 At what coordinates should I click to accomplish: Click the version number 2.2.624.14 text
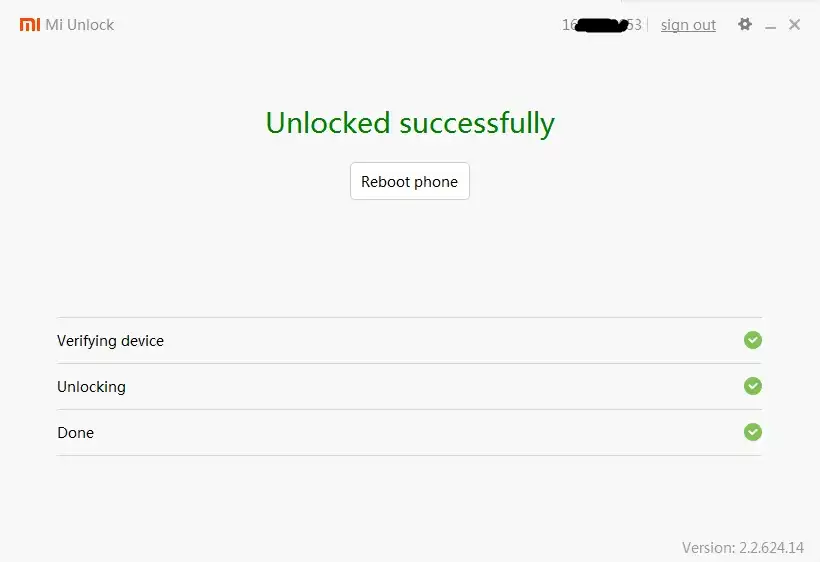coord(772,547)
